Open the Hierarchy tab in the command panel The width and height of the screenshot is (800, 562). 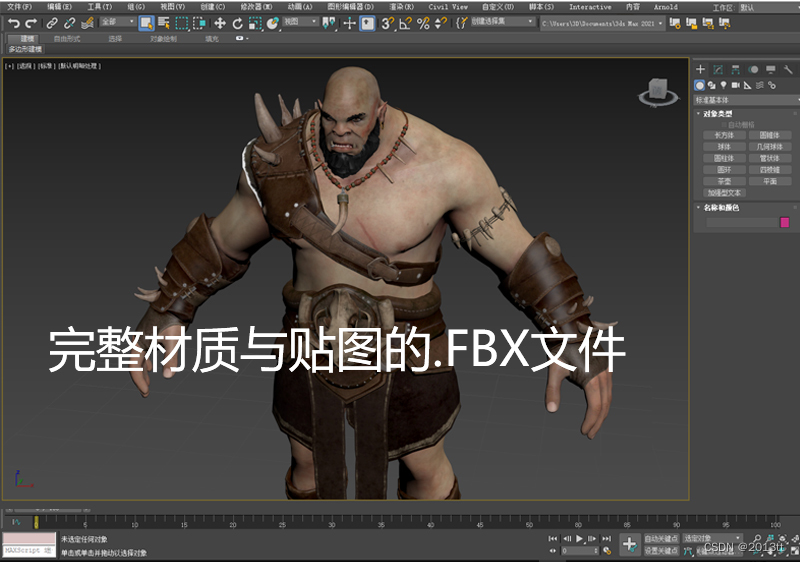(x=735, y=69)
